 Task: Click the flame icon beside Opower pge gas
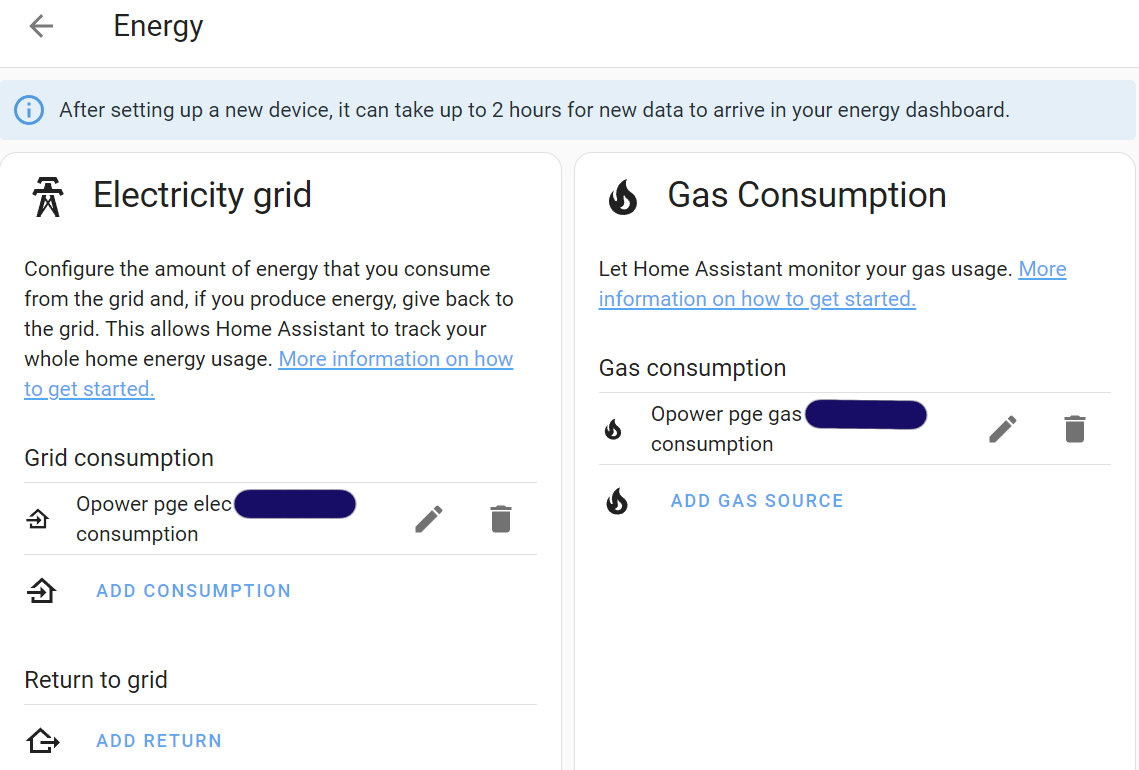pyautogui.click(x=613, y=428)
